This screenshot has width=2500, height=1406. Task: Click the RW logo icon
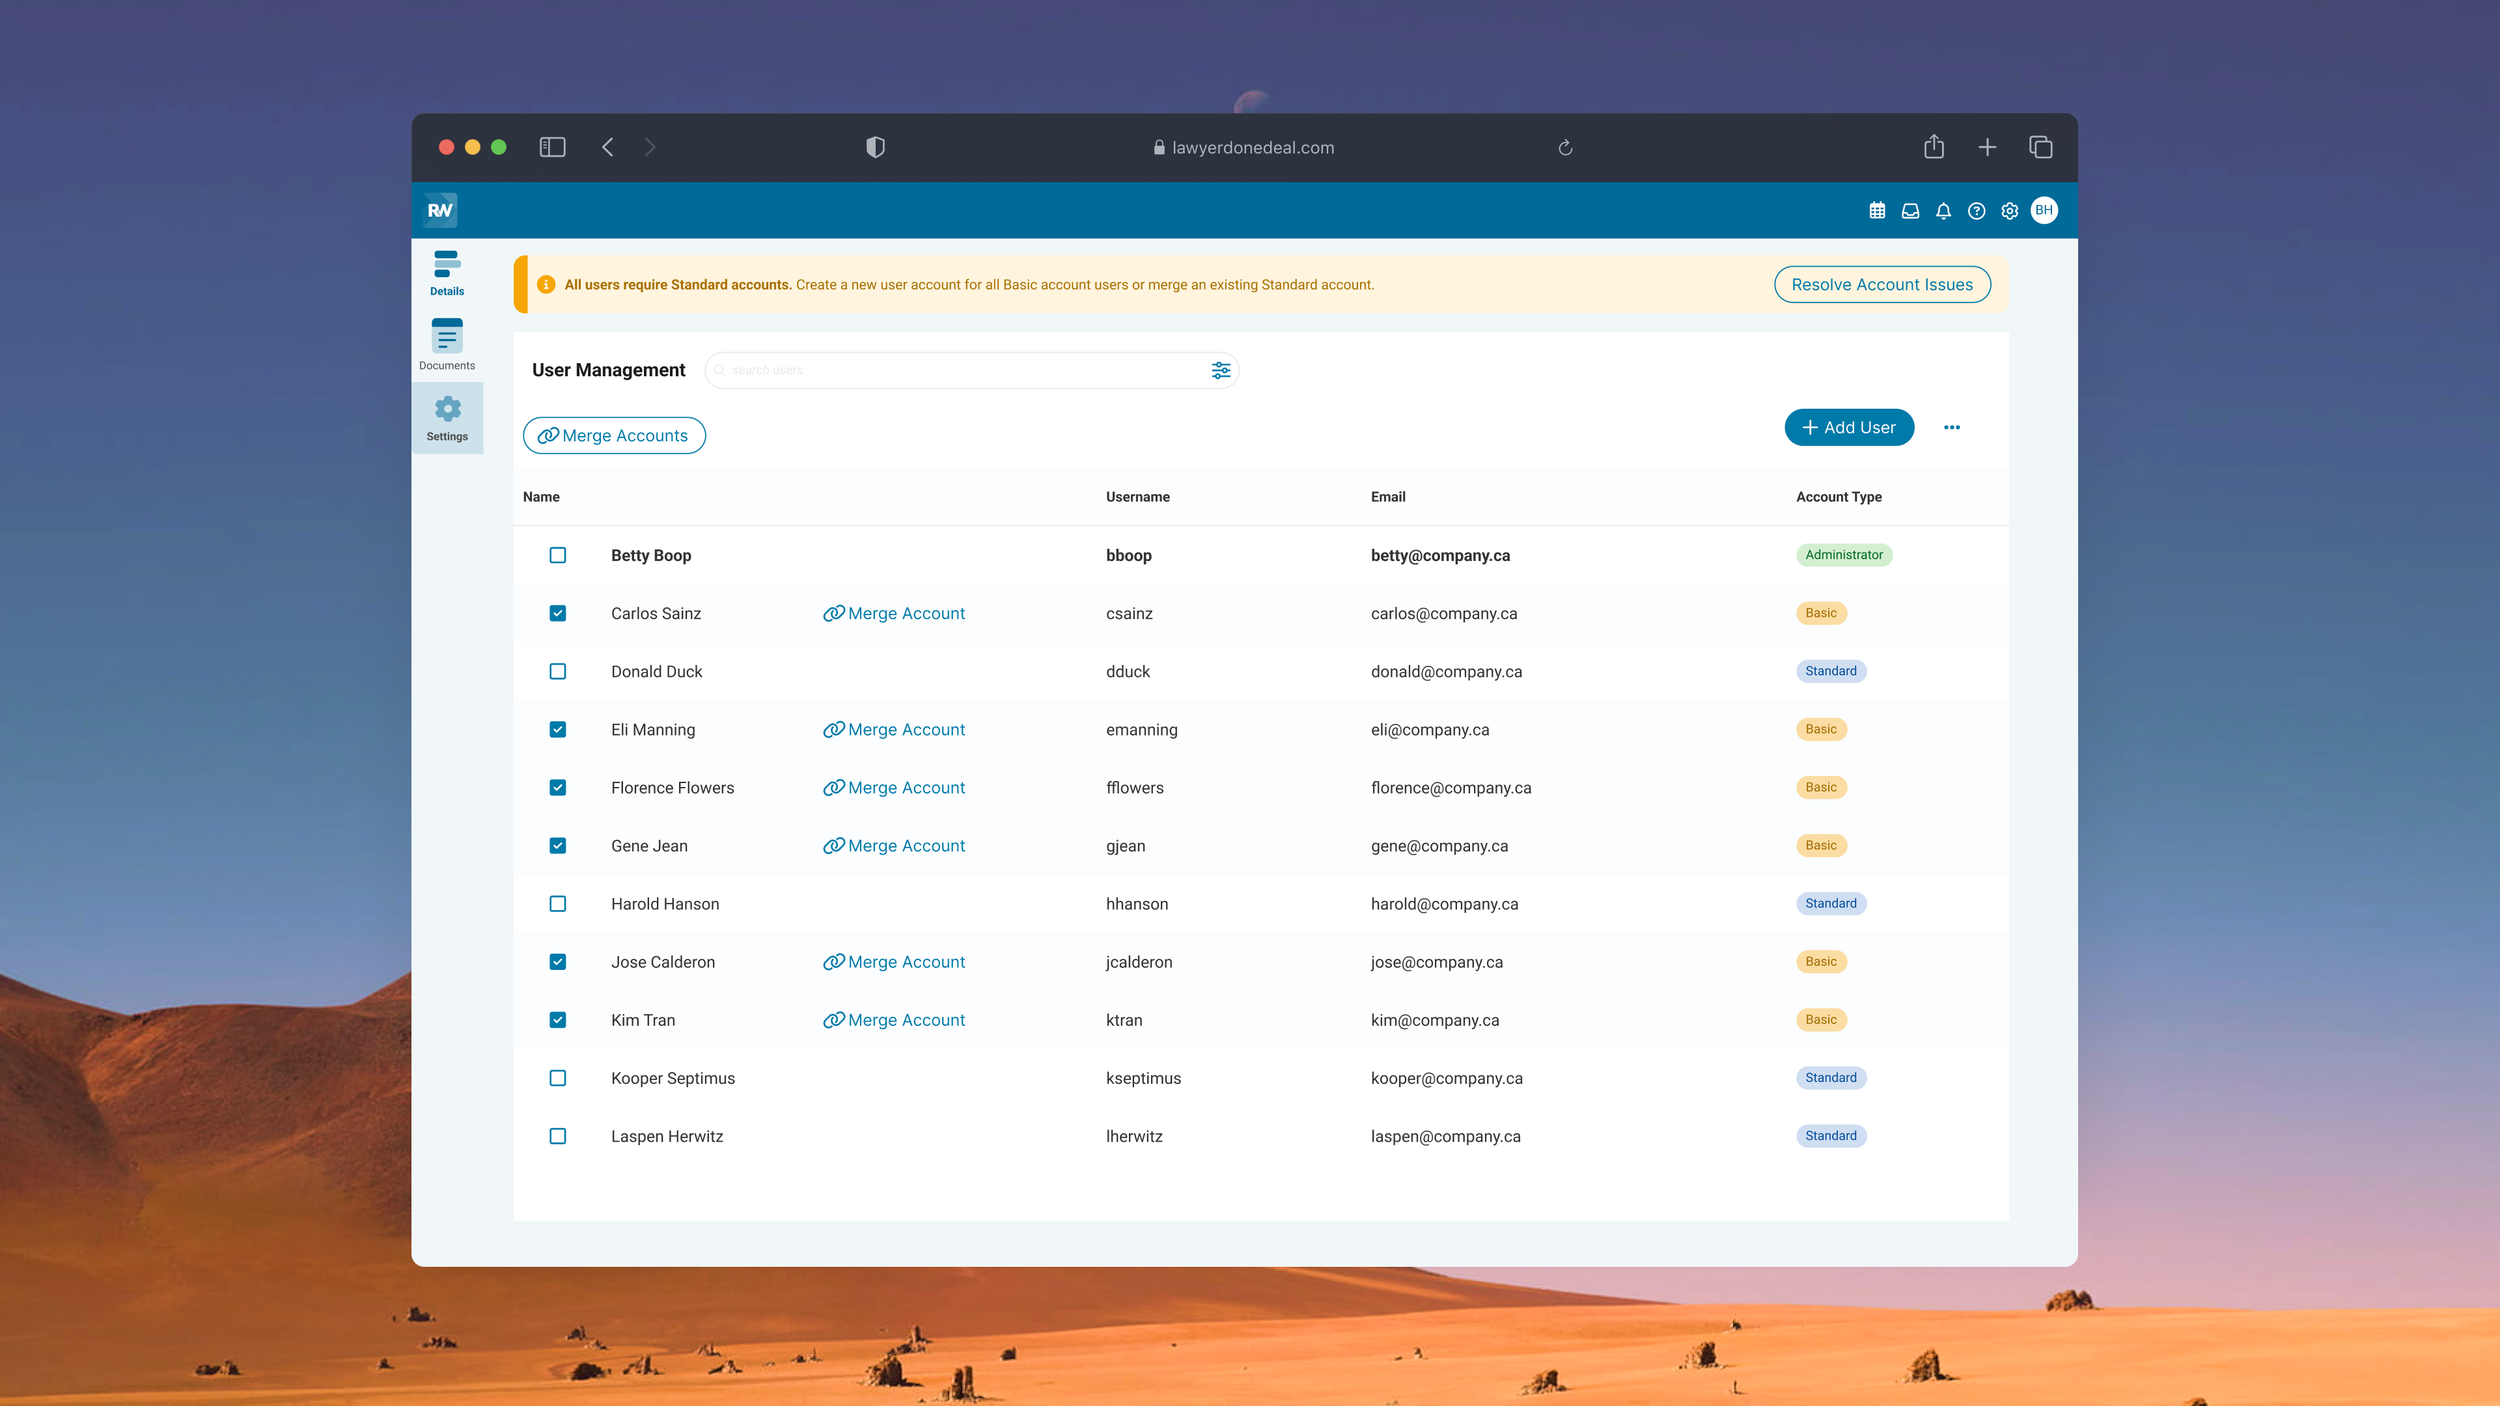(x=440, y=210)
